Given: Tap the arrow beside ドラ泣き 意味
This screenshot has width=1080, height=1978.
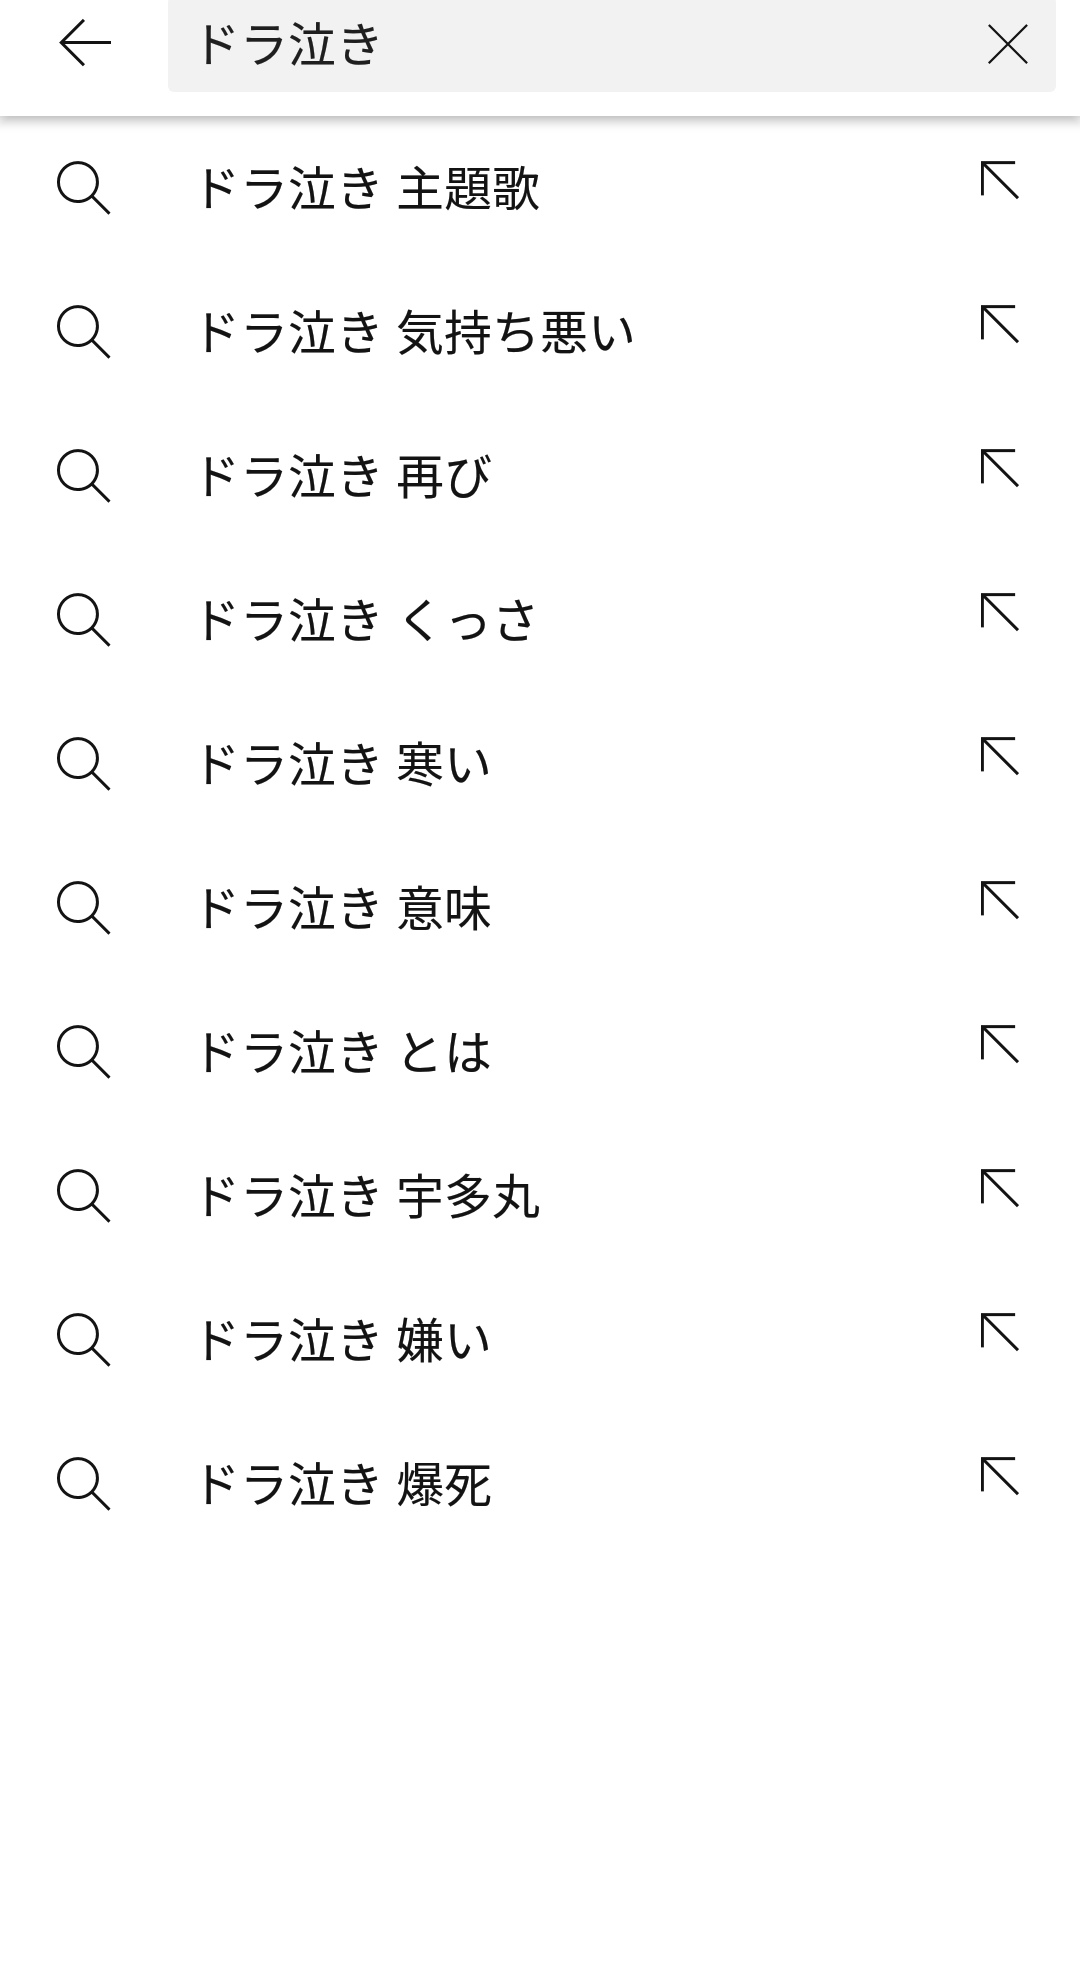Looking at the screenshot, I should (999, 901).
